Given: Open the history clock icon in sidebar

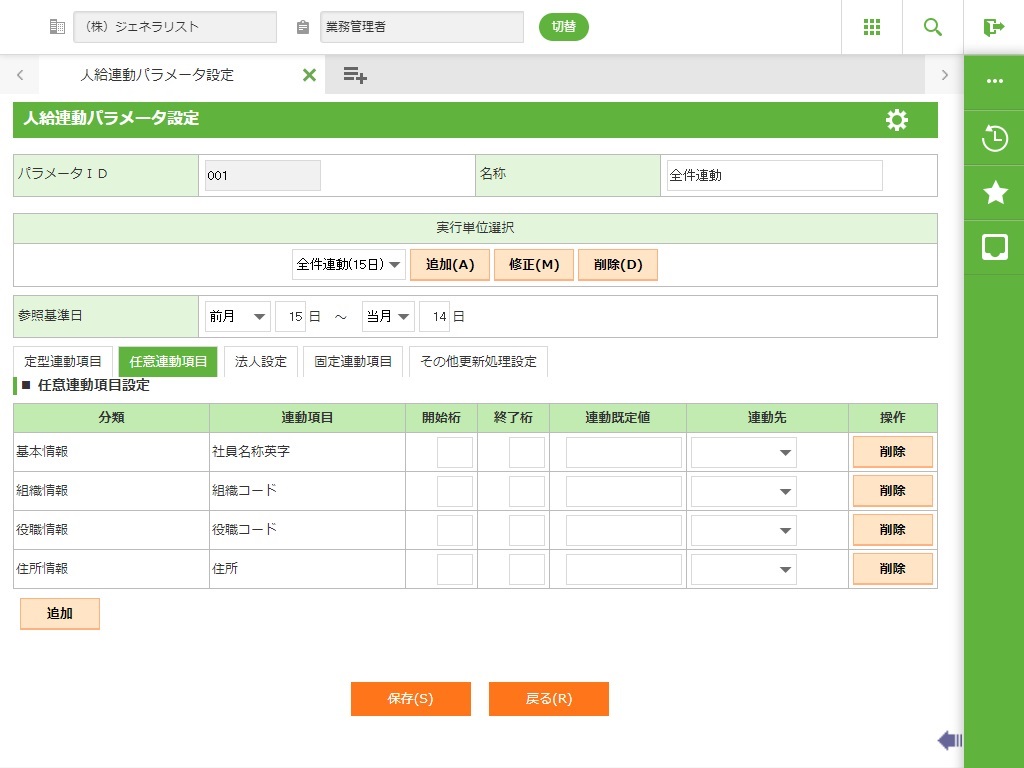Looking at the screenshot, I should click(995, 138).
